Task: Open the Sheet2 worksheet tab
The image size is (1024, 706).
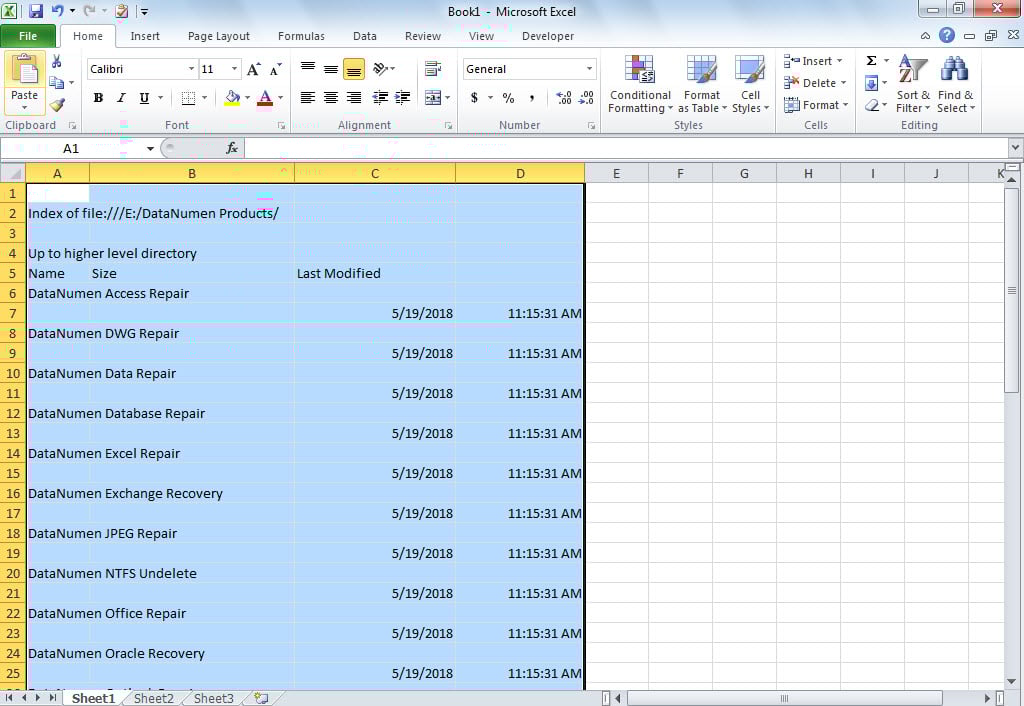Action: (154, 698)
